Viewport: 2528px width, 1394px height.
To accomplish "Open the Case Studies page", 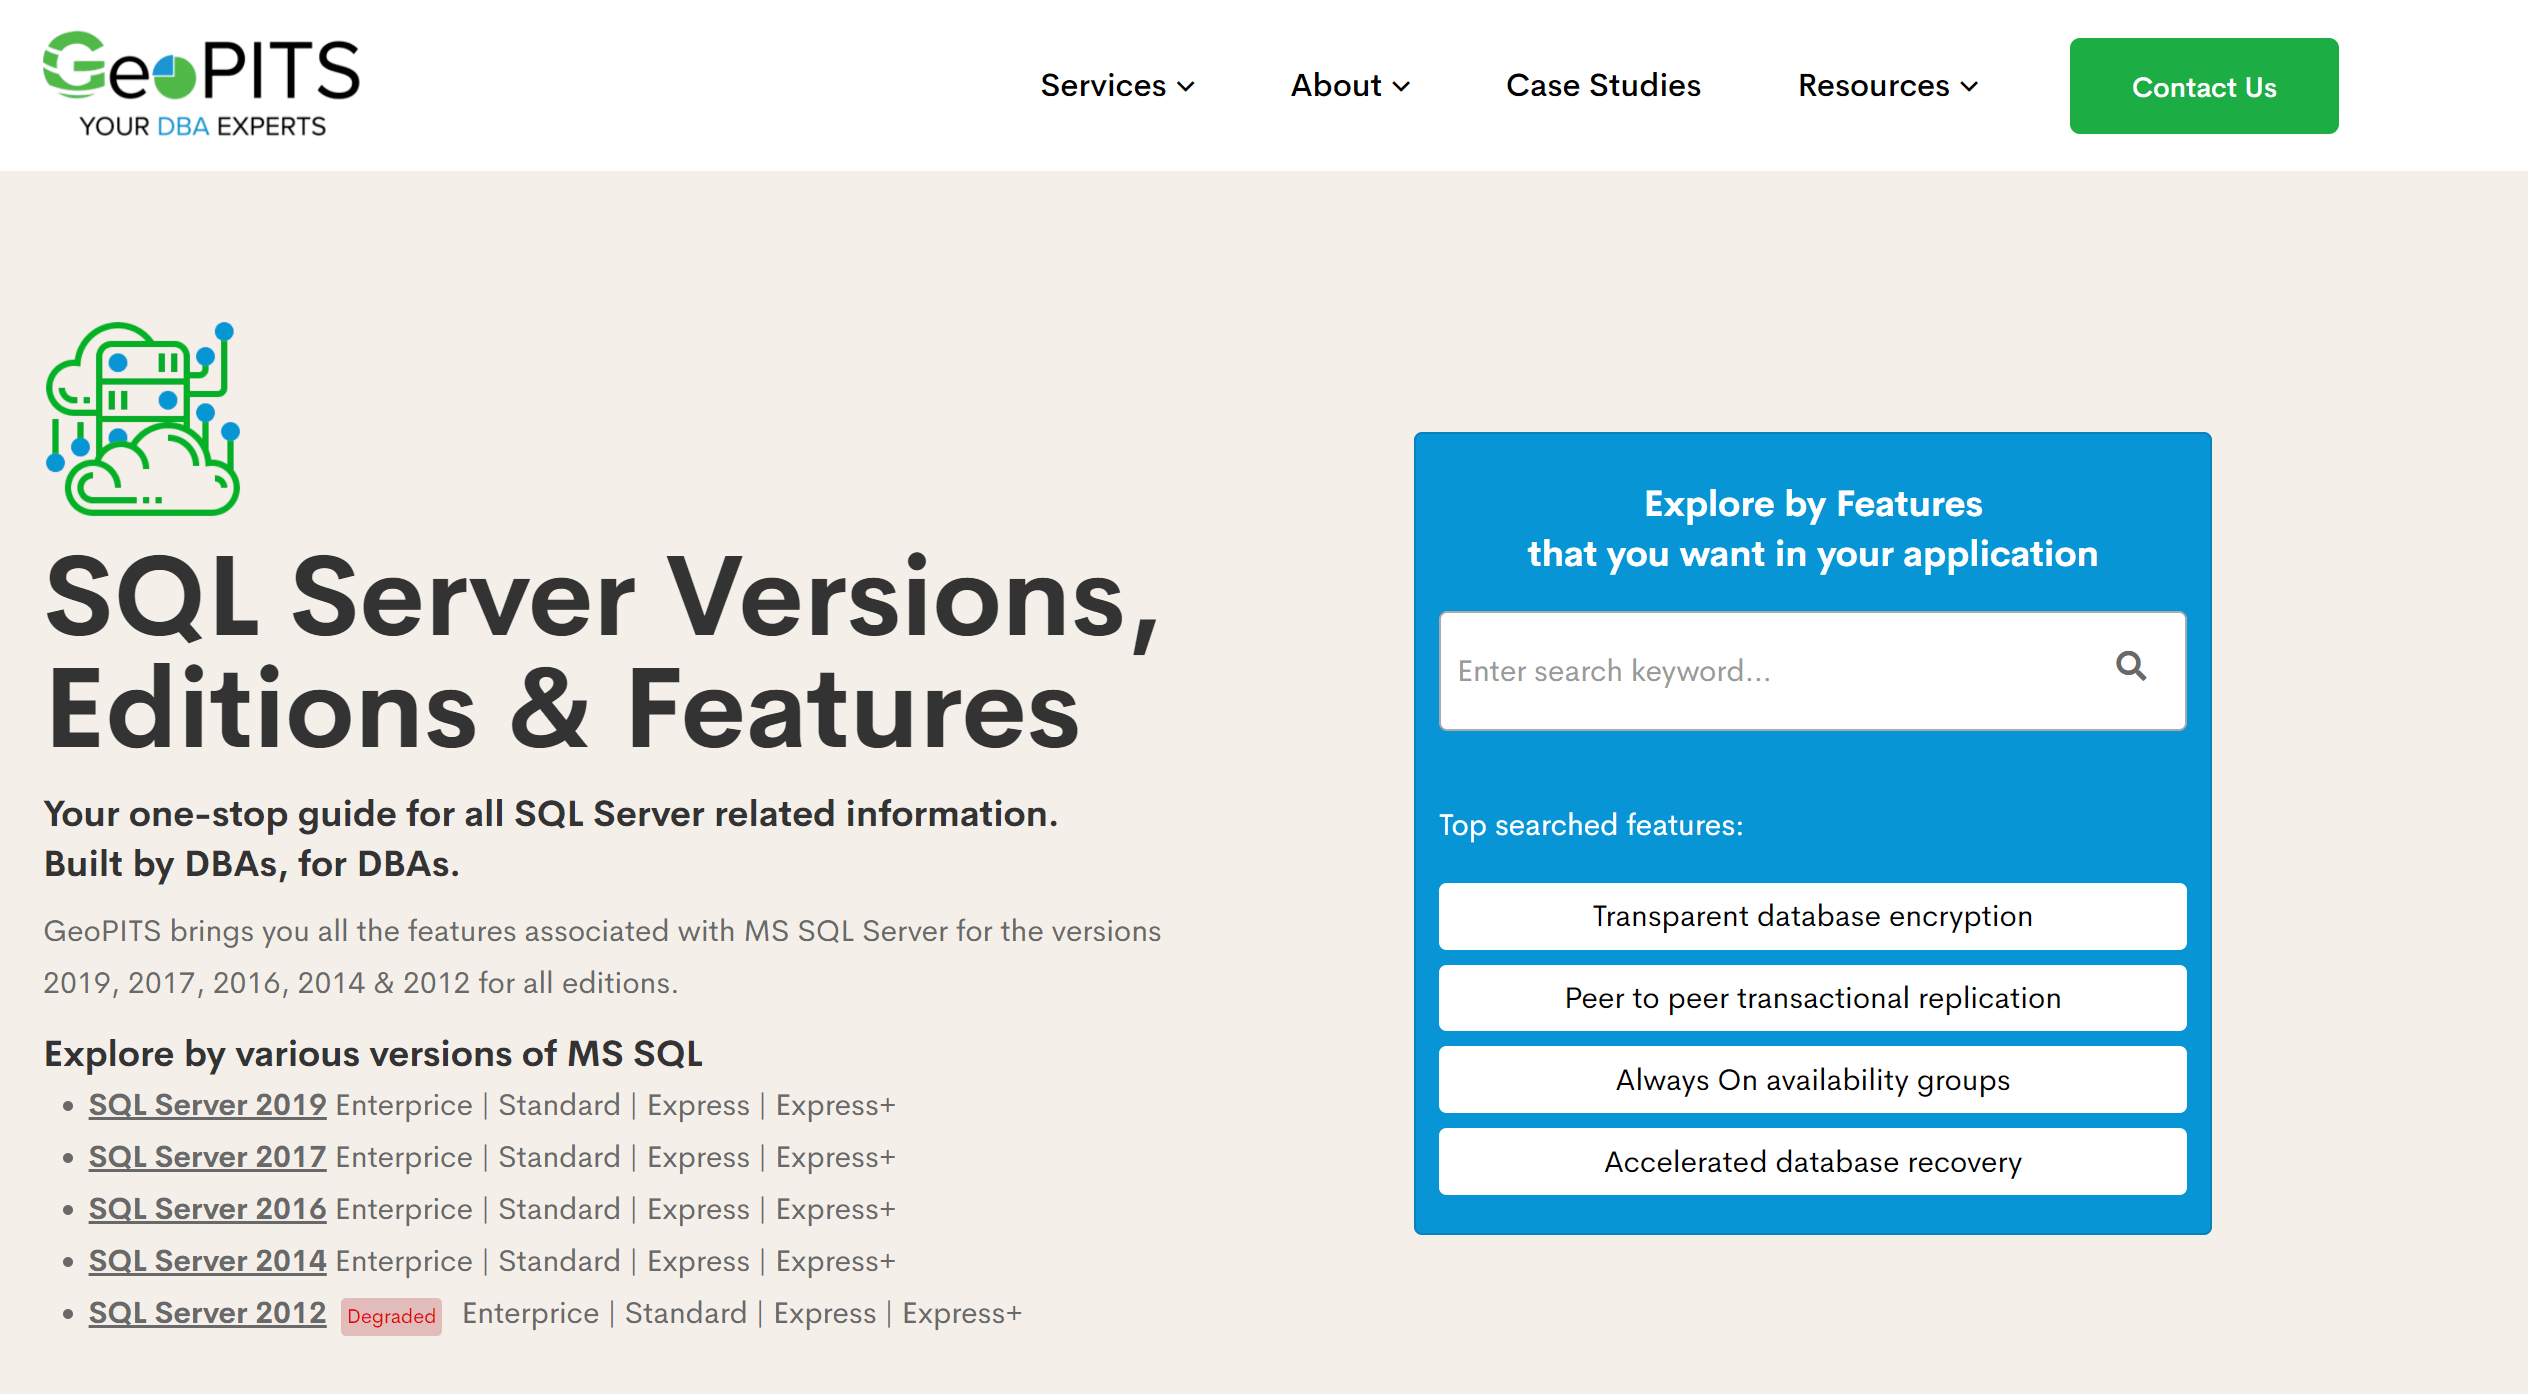I will click(x=1603, y=86).
